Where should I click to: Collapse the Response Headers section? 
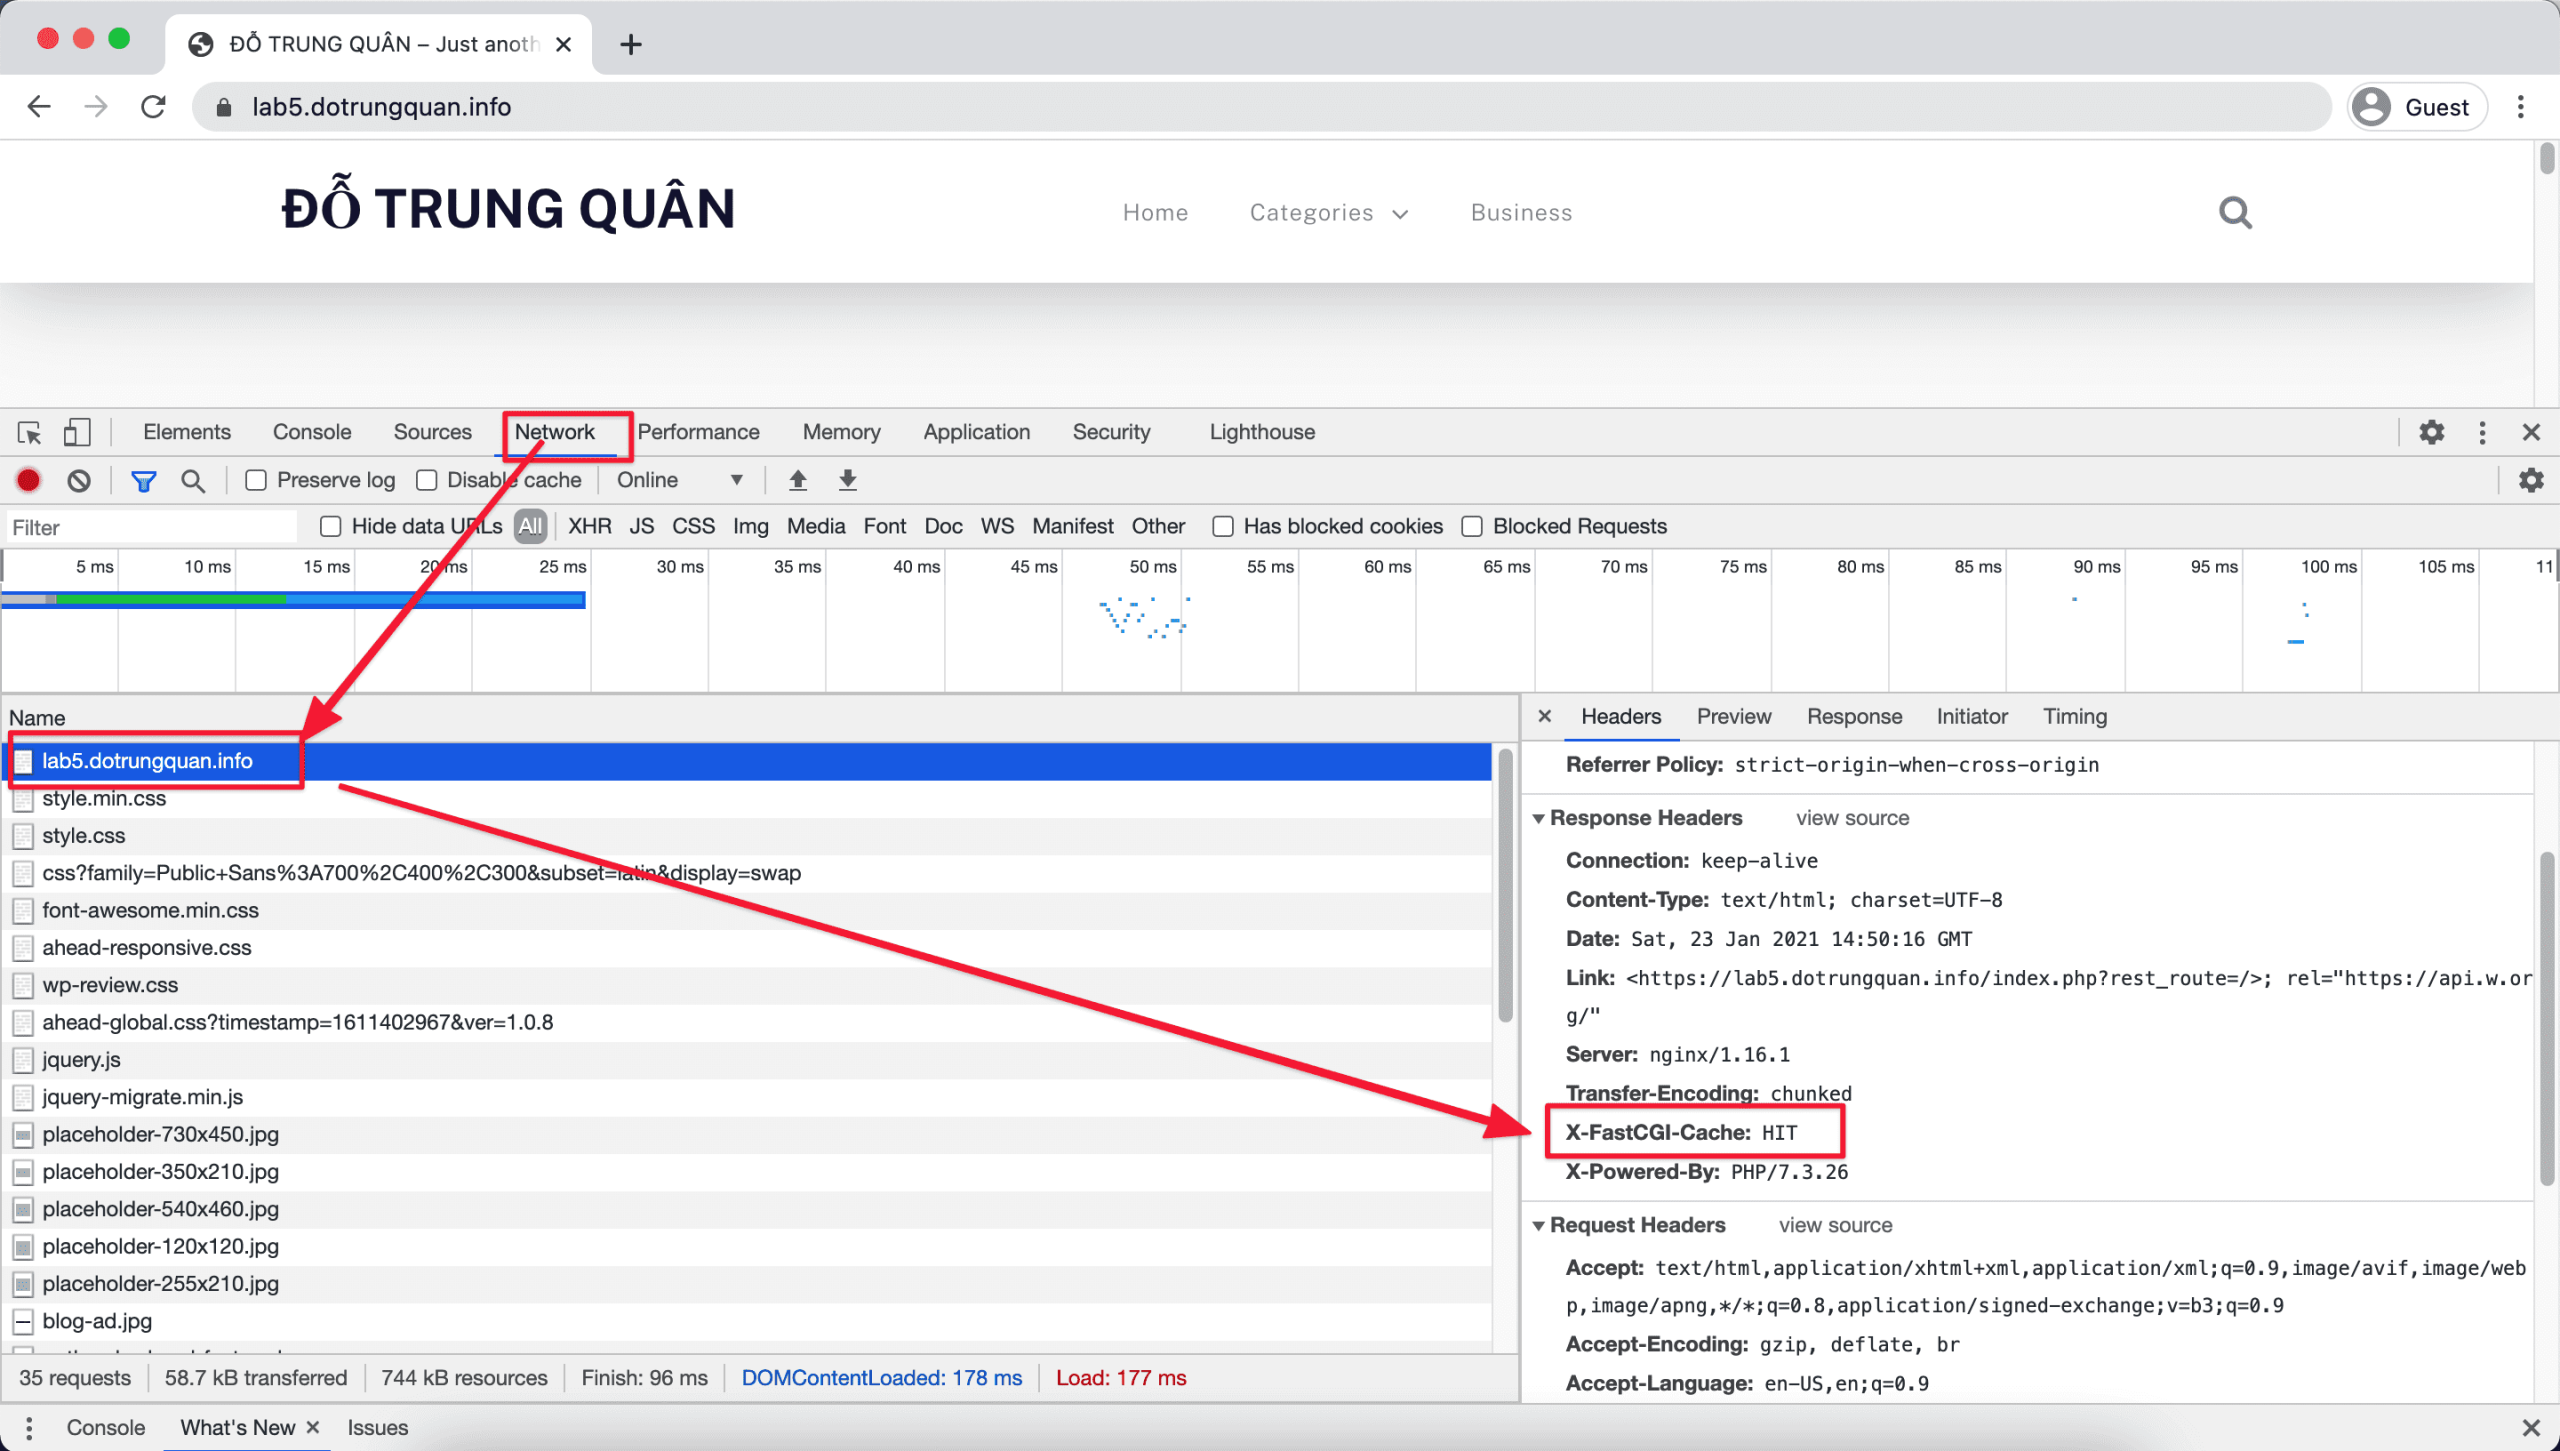click(1539, 819)
